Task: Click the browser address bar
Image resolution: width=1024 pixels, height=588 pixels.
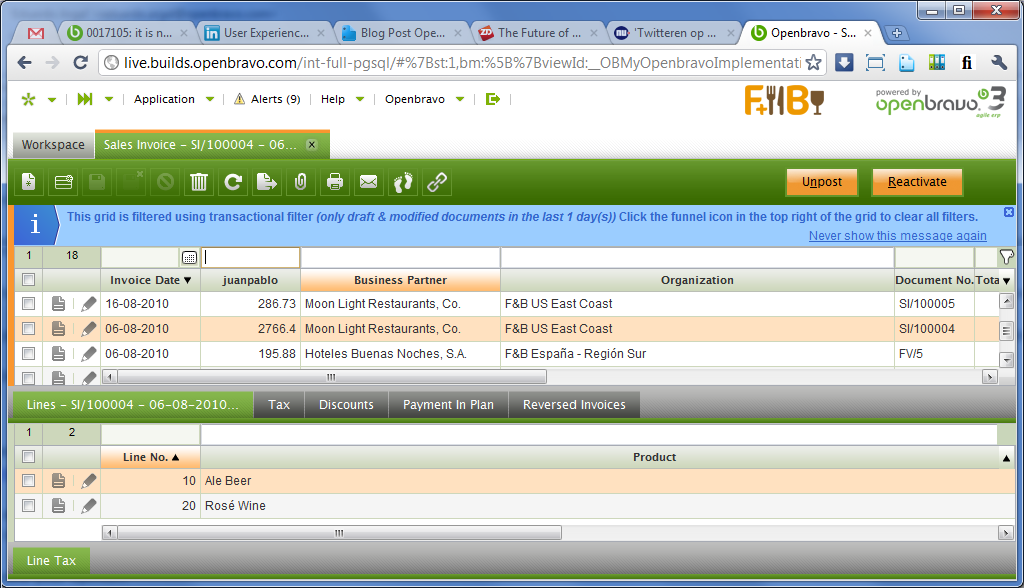Action: (461, 63)
